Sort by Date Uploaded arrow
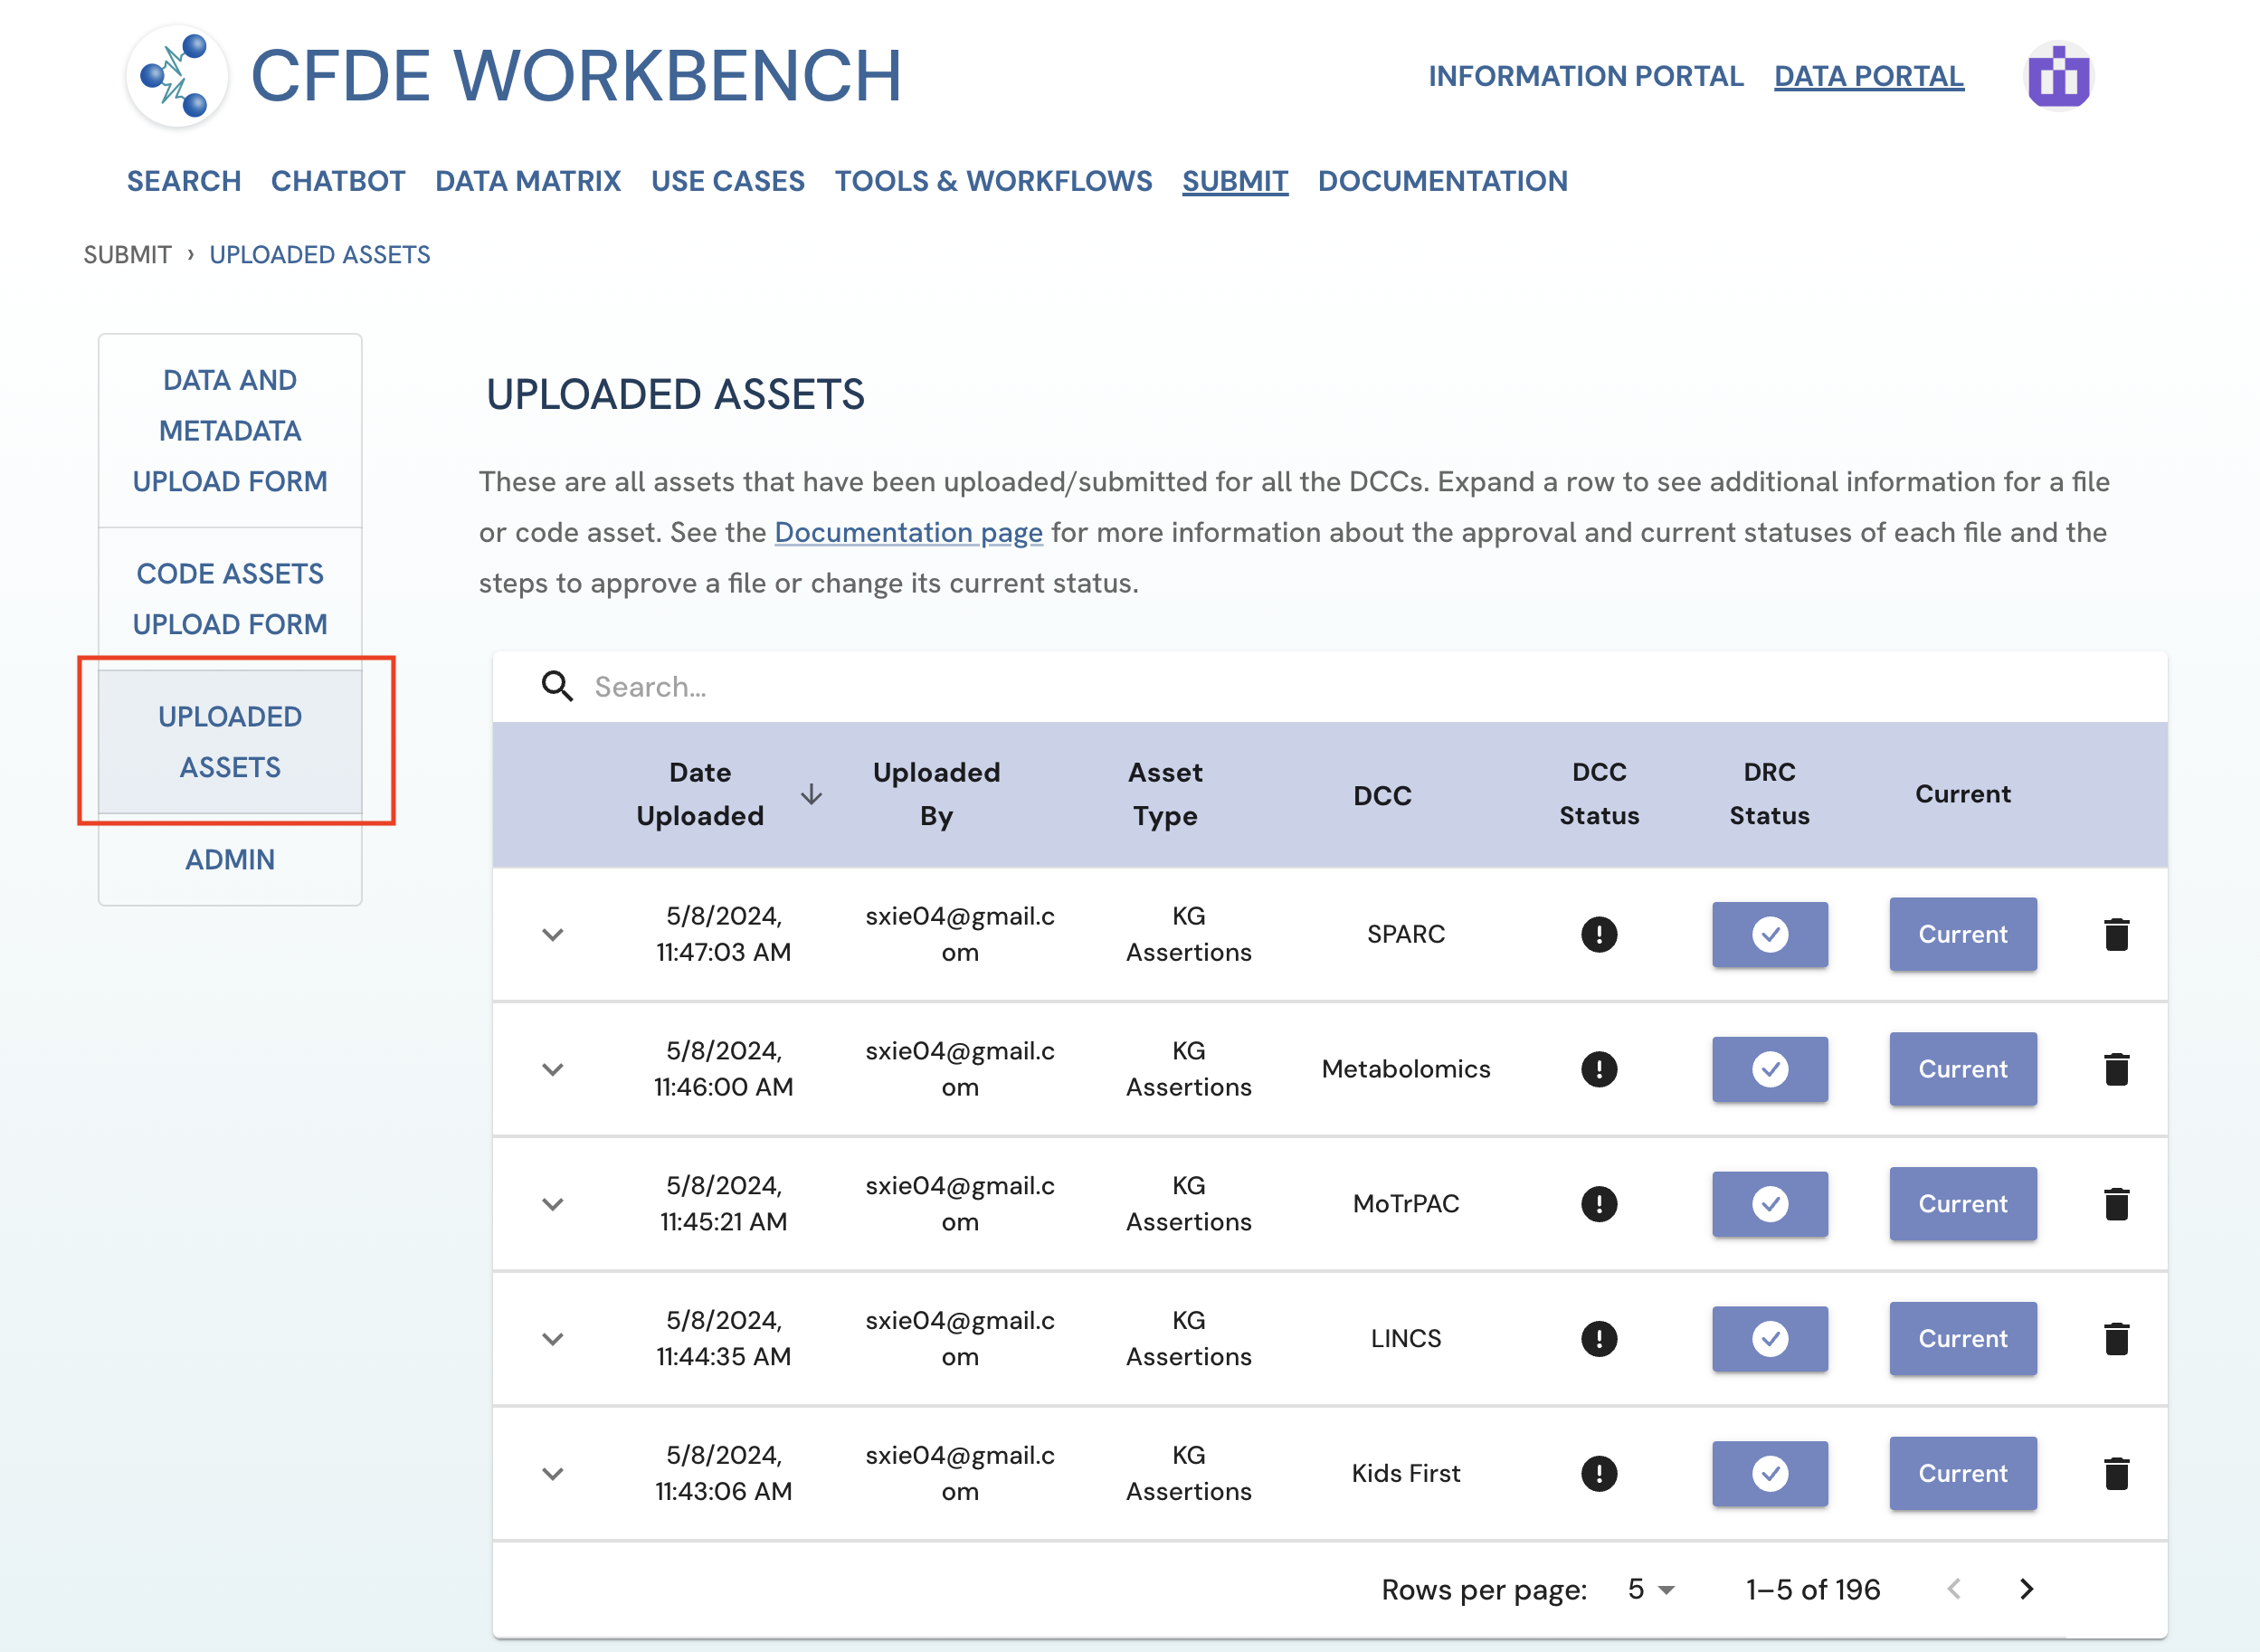 [811, 794]
